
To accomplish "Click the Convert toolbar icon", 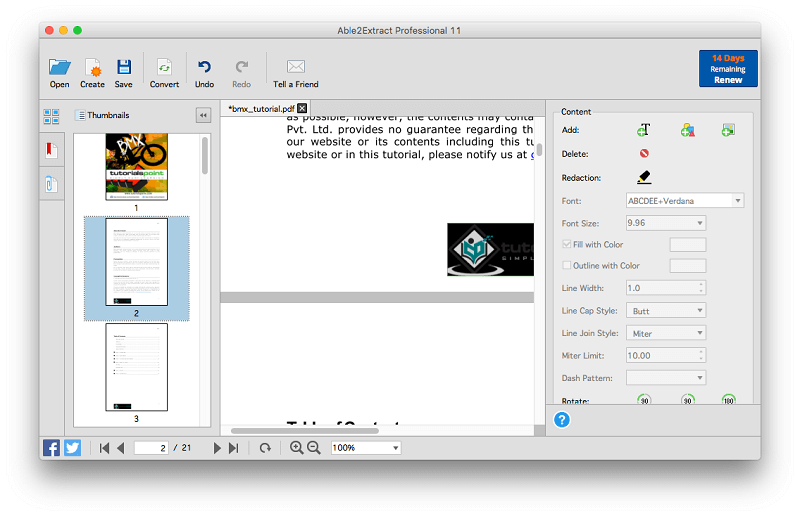I will click(164, 67).
